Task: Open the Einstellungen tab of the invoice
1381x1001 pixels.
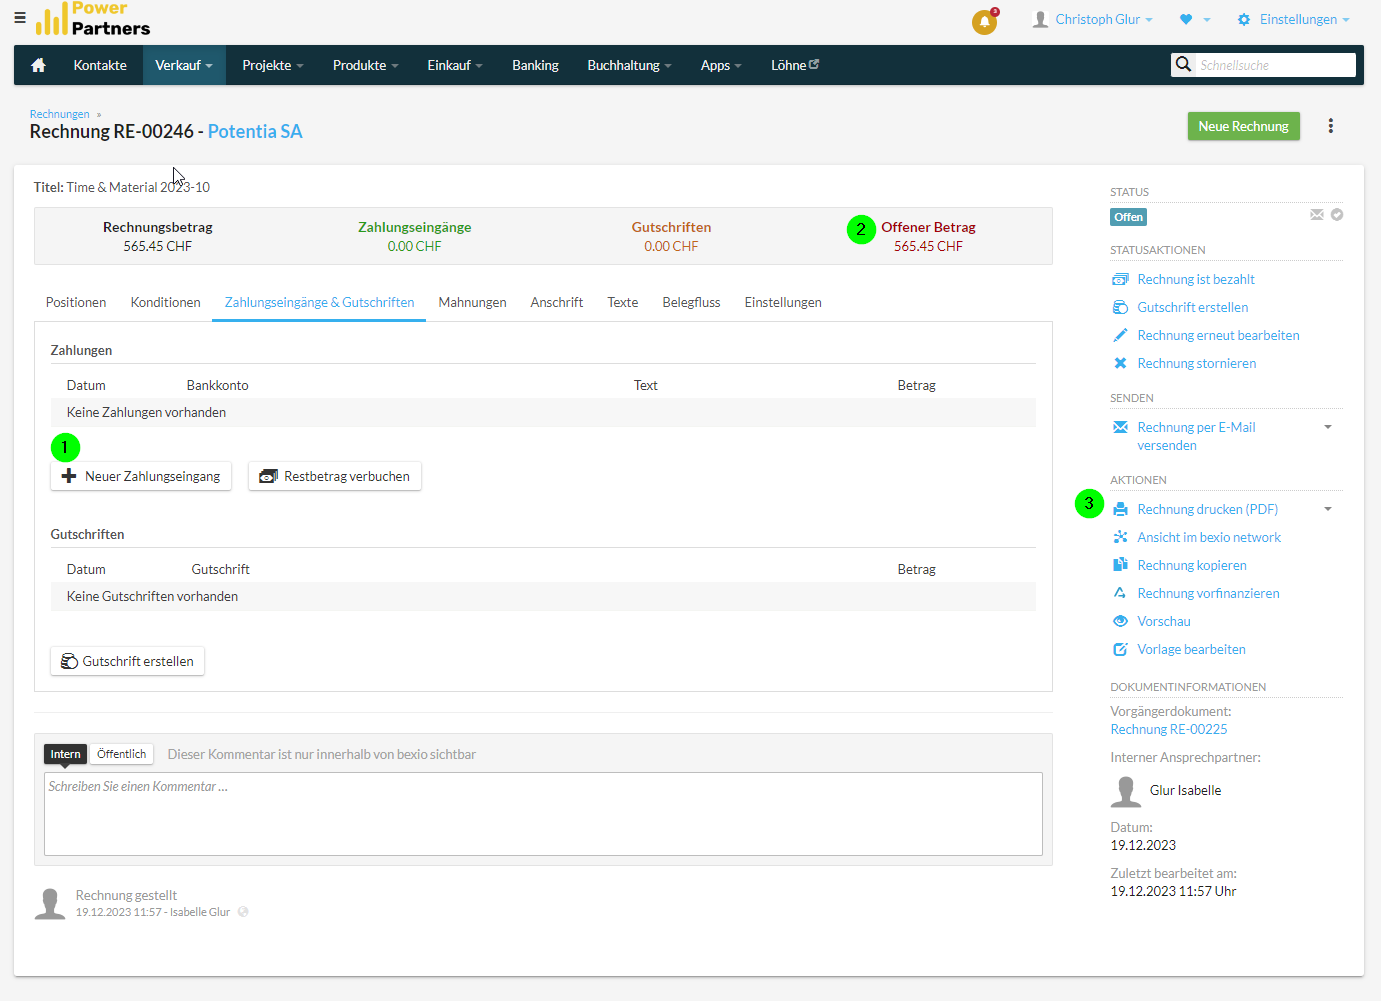Action: [783, 302]
